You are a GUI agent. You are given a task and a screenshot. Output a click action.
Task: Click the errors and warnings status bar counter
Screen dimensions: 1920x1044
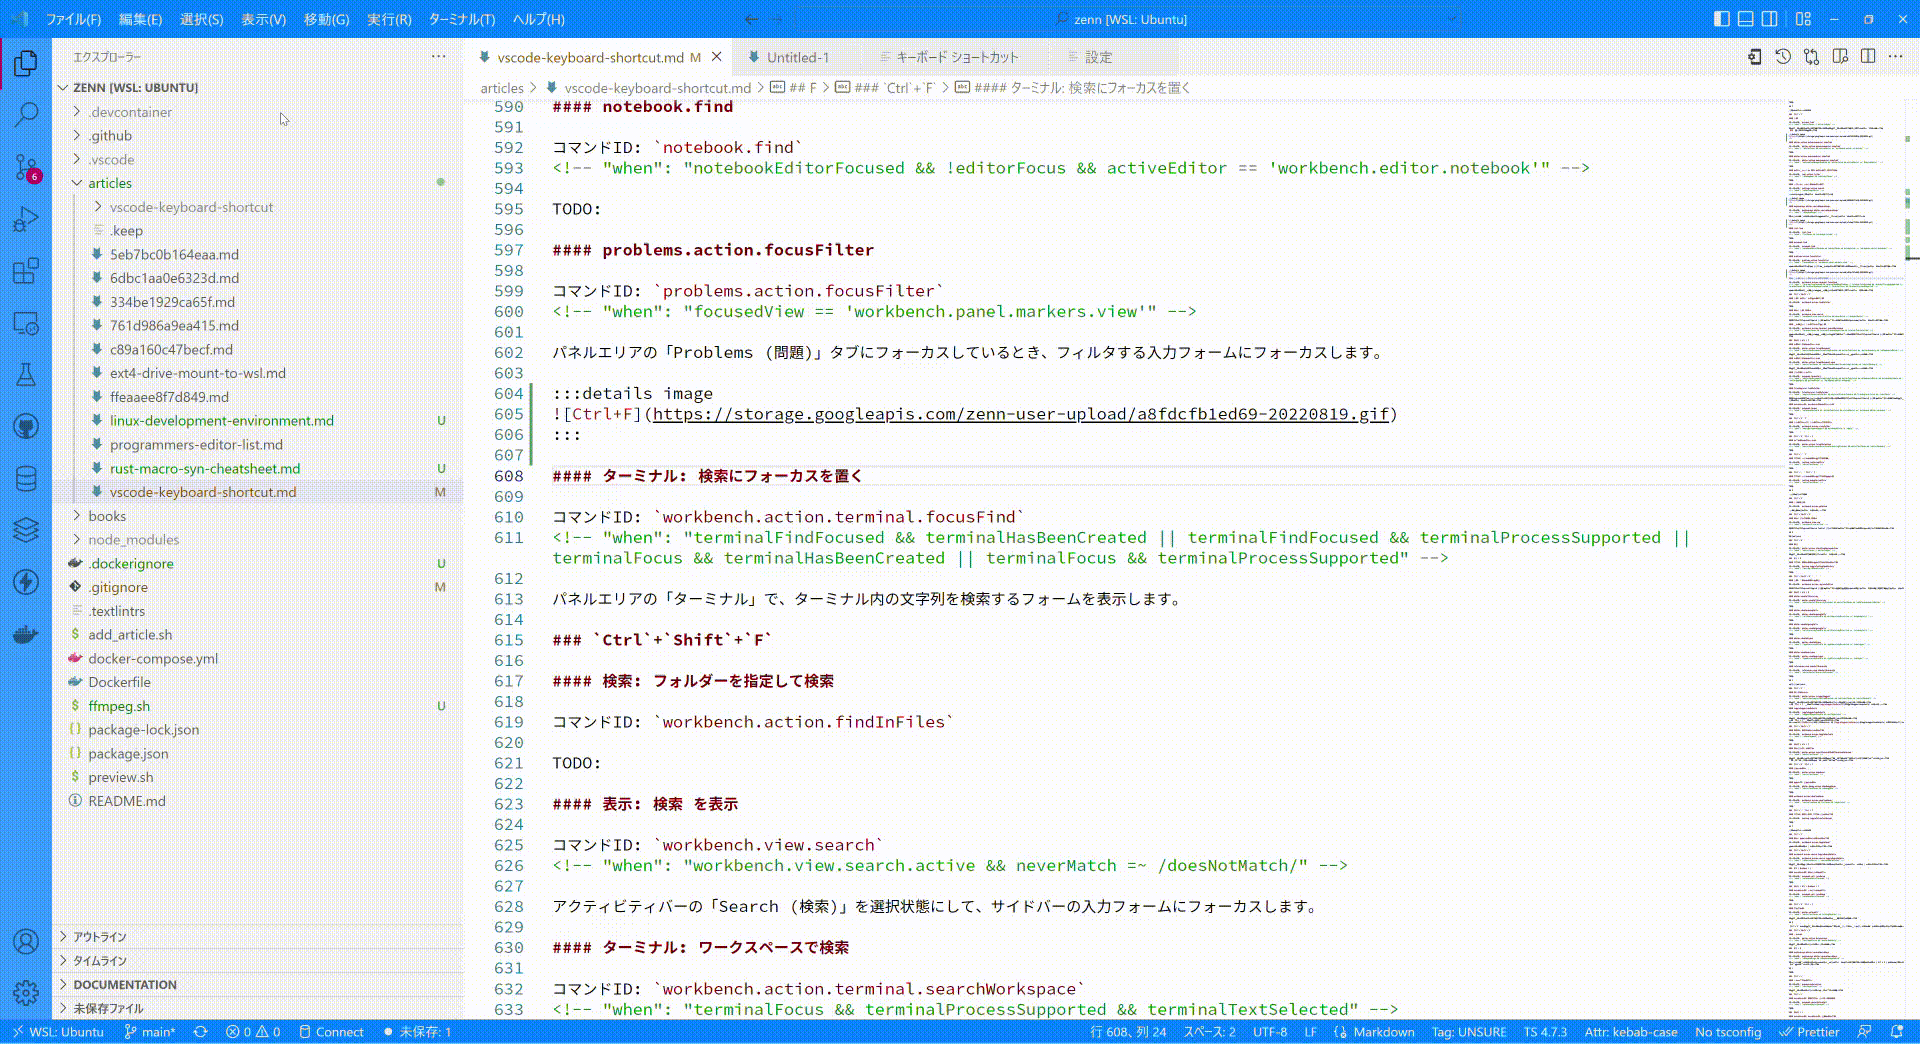253,1032
